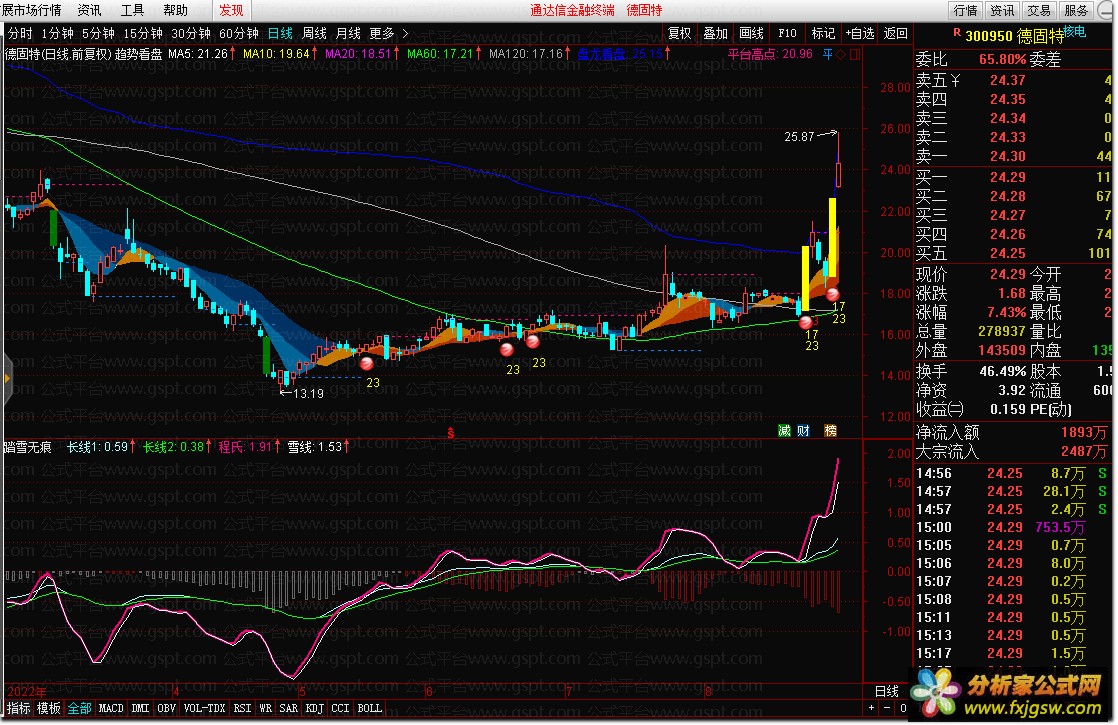Screen dimensions: 1118x725
Task: Click the 返回 back button
Action: 896,34
